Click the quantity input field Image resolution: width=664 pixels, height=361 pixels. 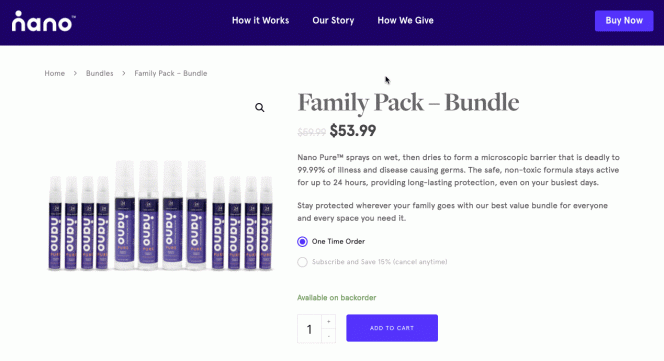point(310,329)
